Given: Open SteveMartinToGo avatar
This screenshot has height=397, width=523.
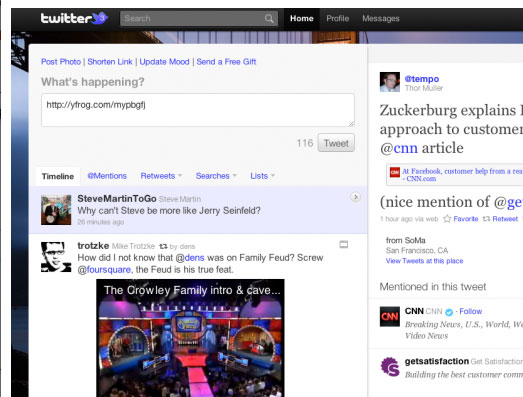Looking at the screenshot, I should [x=56, y=210].
